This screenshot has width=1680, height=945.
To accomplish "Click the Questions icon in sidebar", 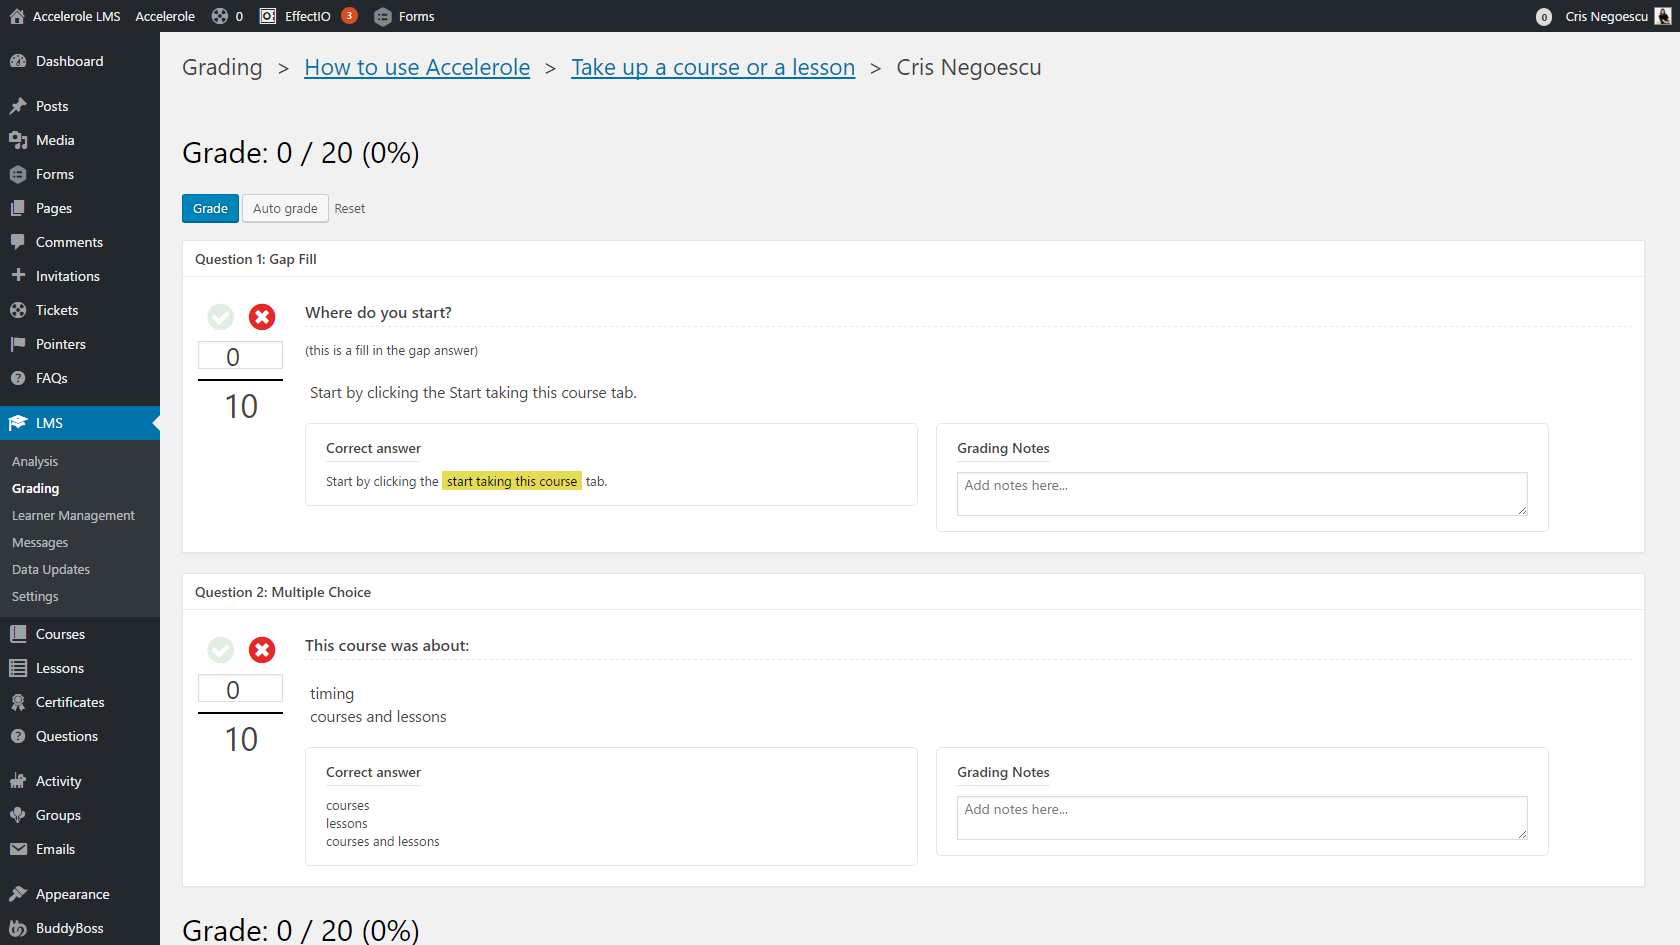I will 18,736.
